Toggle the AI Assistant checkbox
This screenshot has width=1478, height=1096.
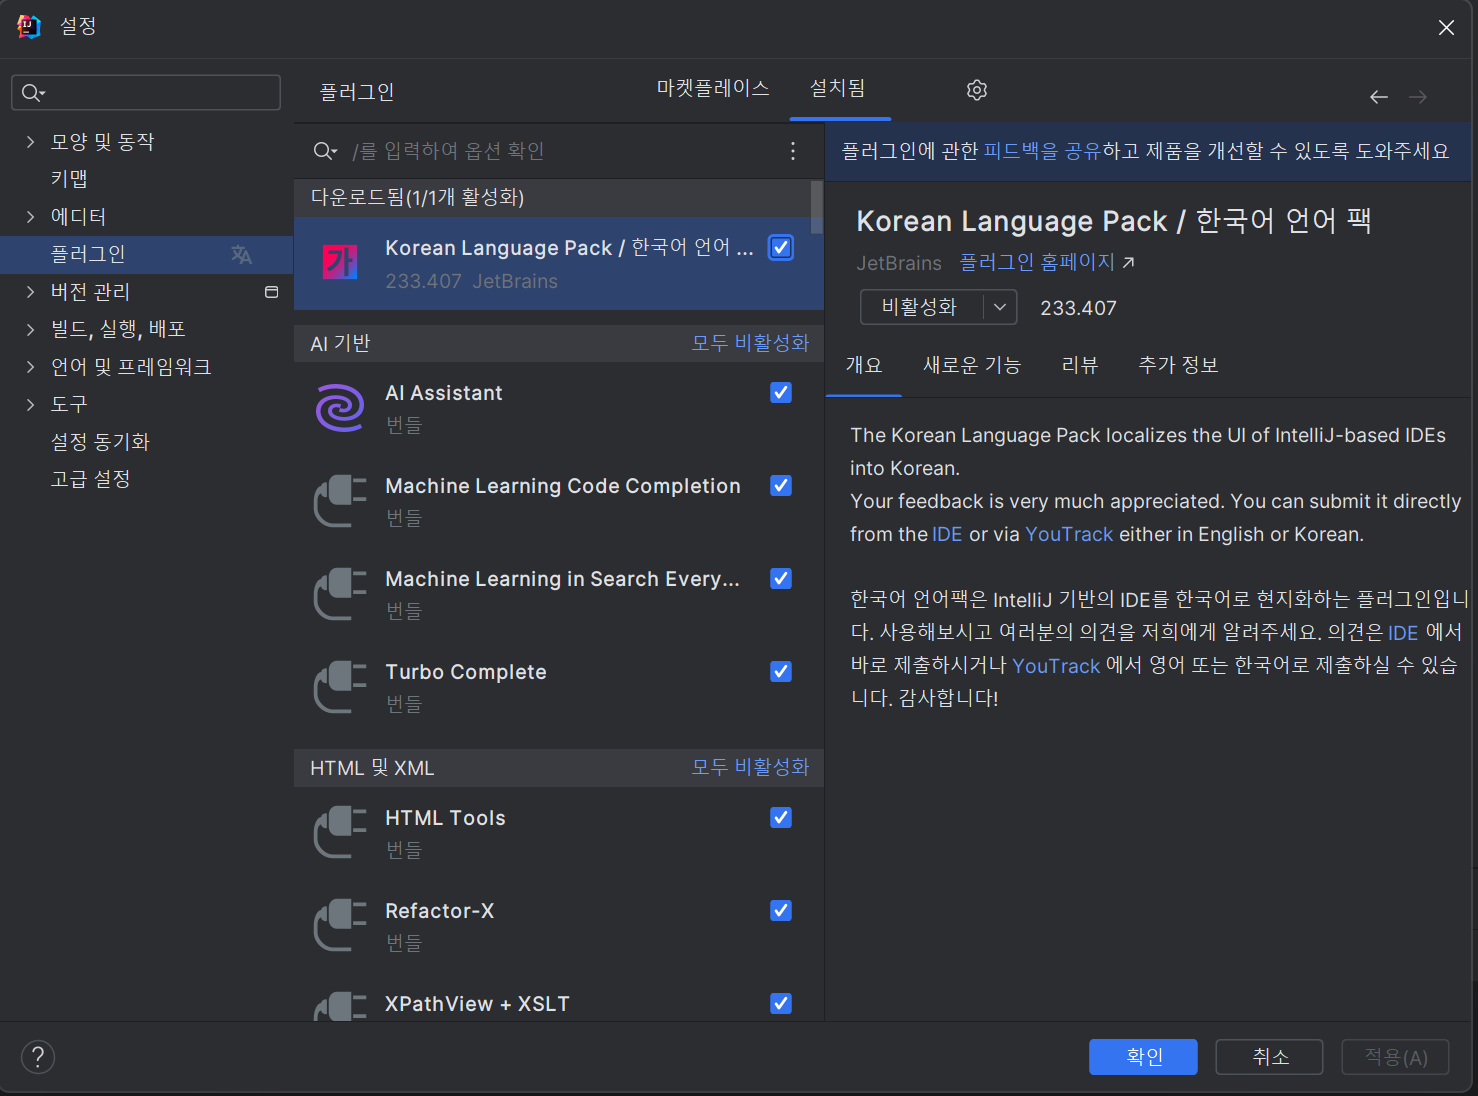pyautogui.click(x=781, y=393)
